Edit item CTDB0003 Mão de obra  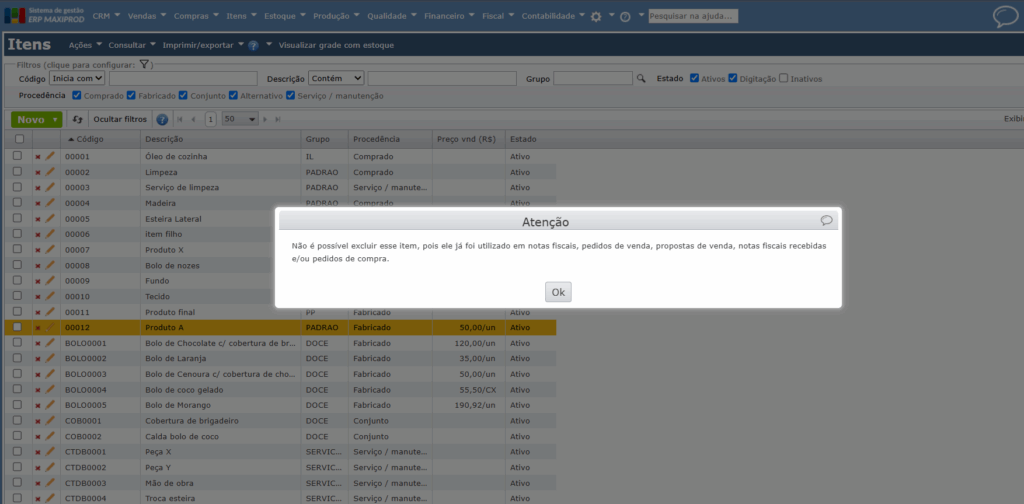(x=50, y=482)
